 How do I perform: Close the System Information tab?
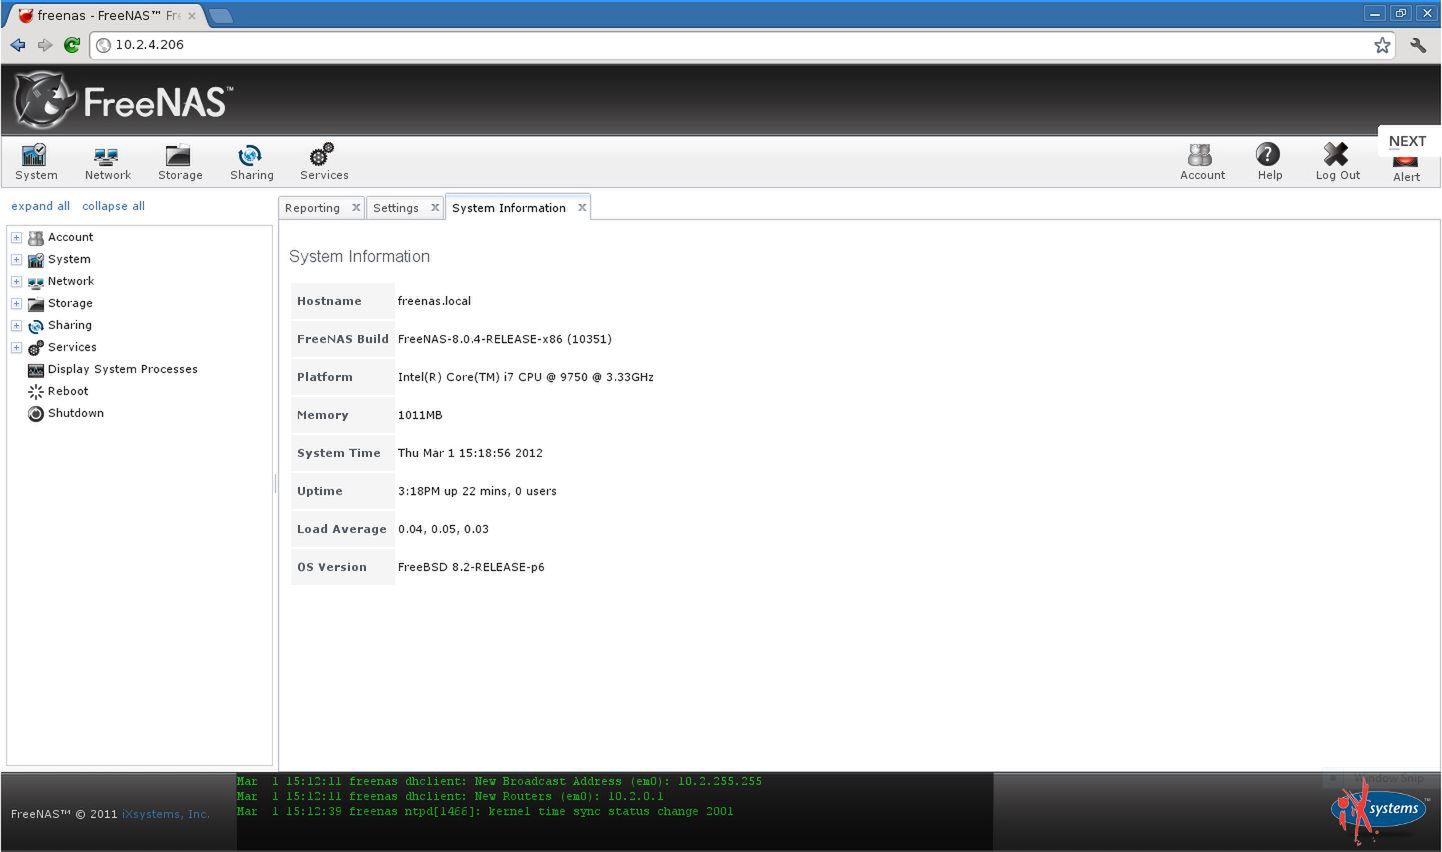pyautogui.click(x=582, y=208)
